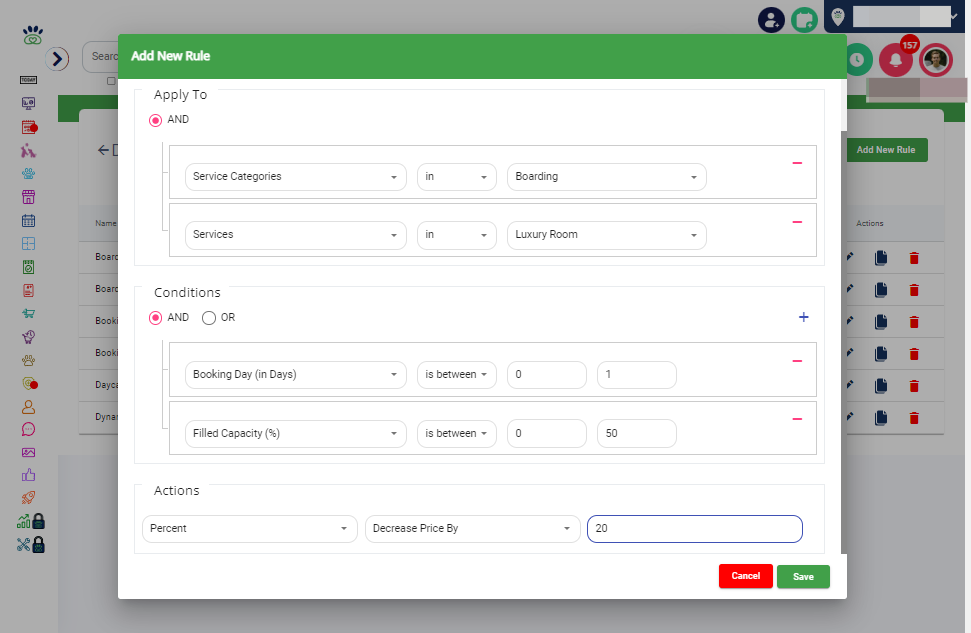Select the OR radio under Conditions
Viewport: 971px width, 633px height.
209,318
